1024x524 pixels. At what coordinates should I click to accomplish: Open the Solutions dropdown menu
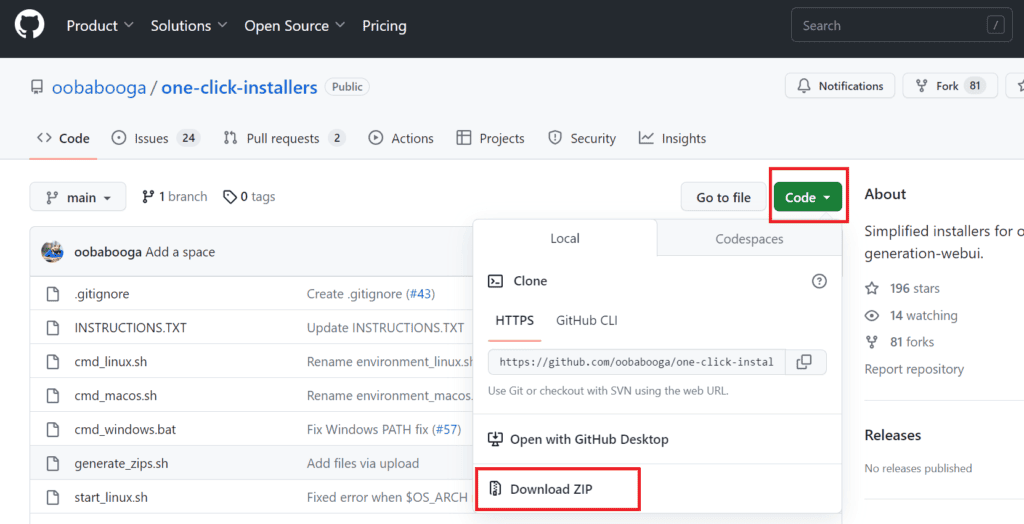pos(188,26)
